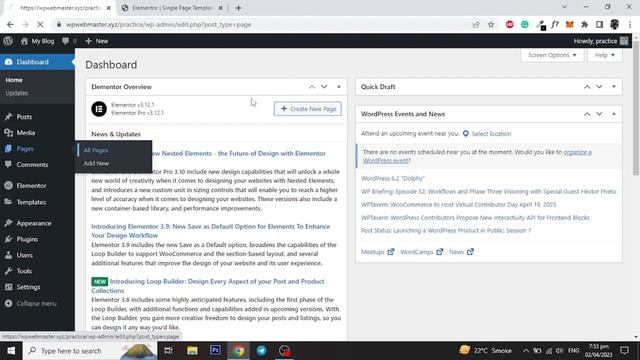640x360 pixels.
Task: Go to Updates under Dashboard
Action: [17, 93]
